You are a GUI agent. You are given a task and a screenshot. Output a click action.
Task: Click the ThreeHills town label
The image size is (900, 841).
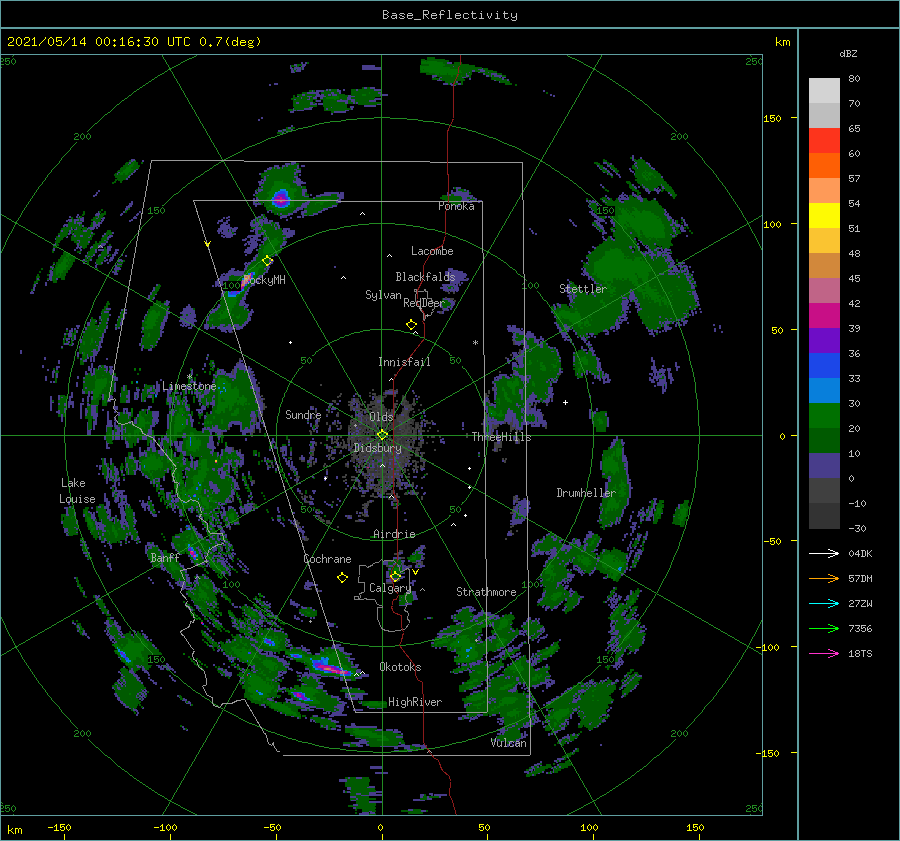tap(502, 437)
